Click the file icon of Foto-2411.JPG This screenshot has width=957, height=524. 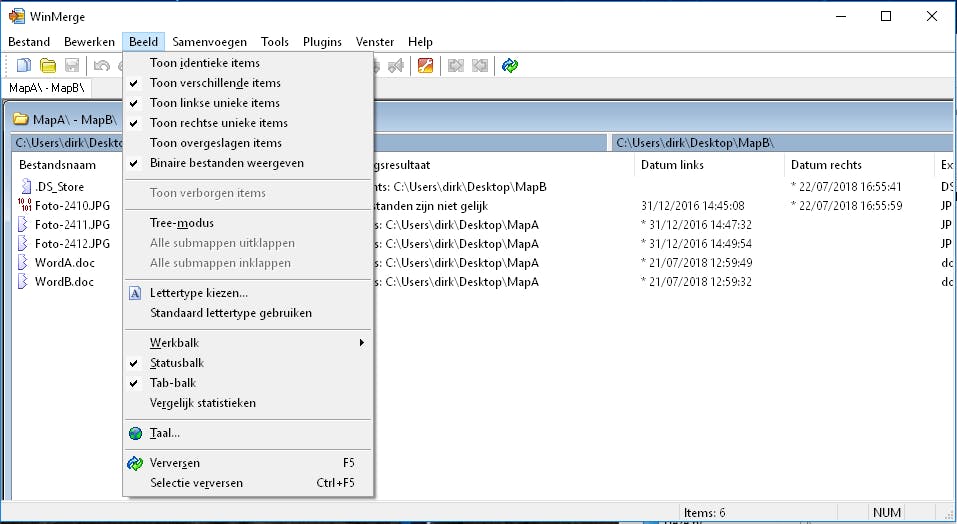(x=23, y=224)
